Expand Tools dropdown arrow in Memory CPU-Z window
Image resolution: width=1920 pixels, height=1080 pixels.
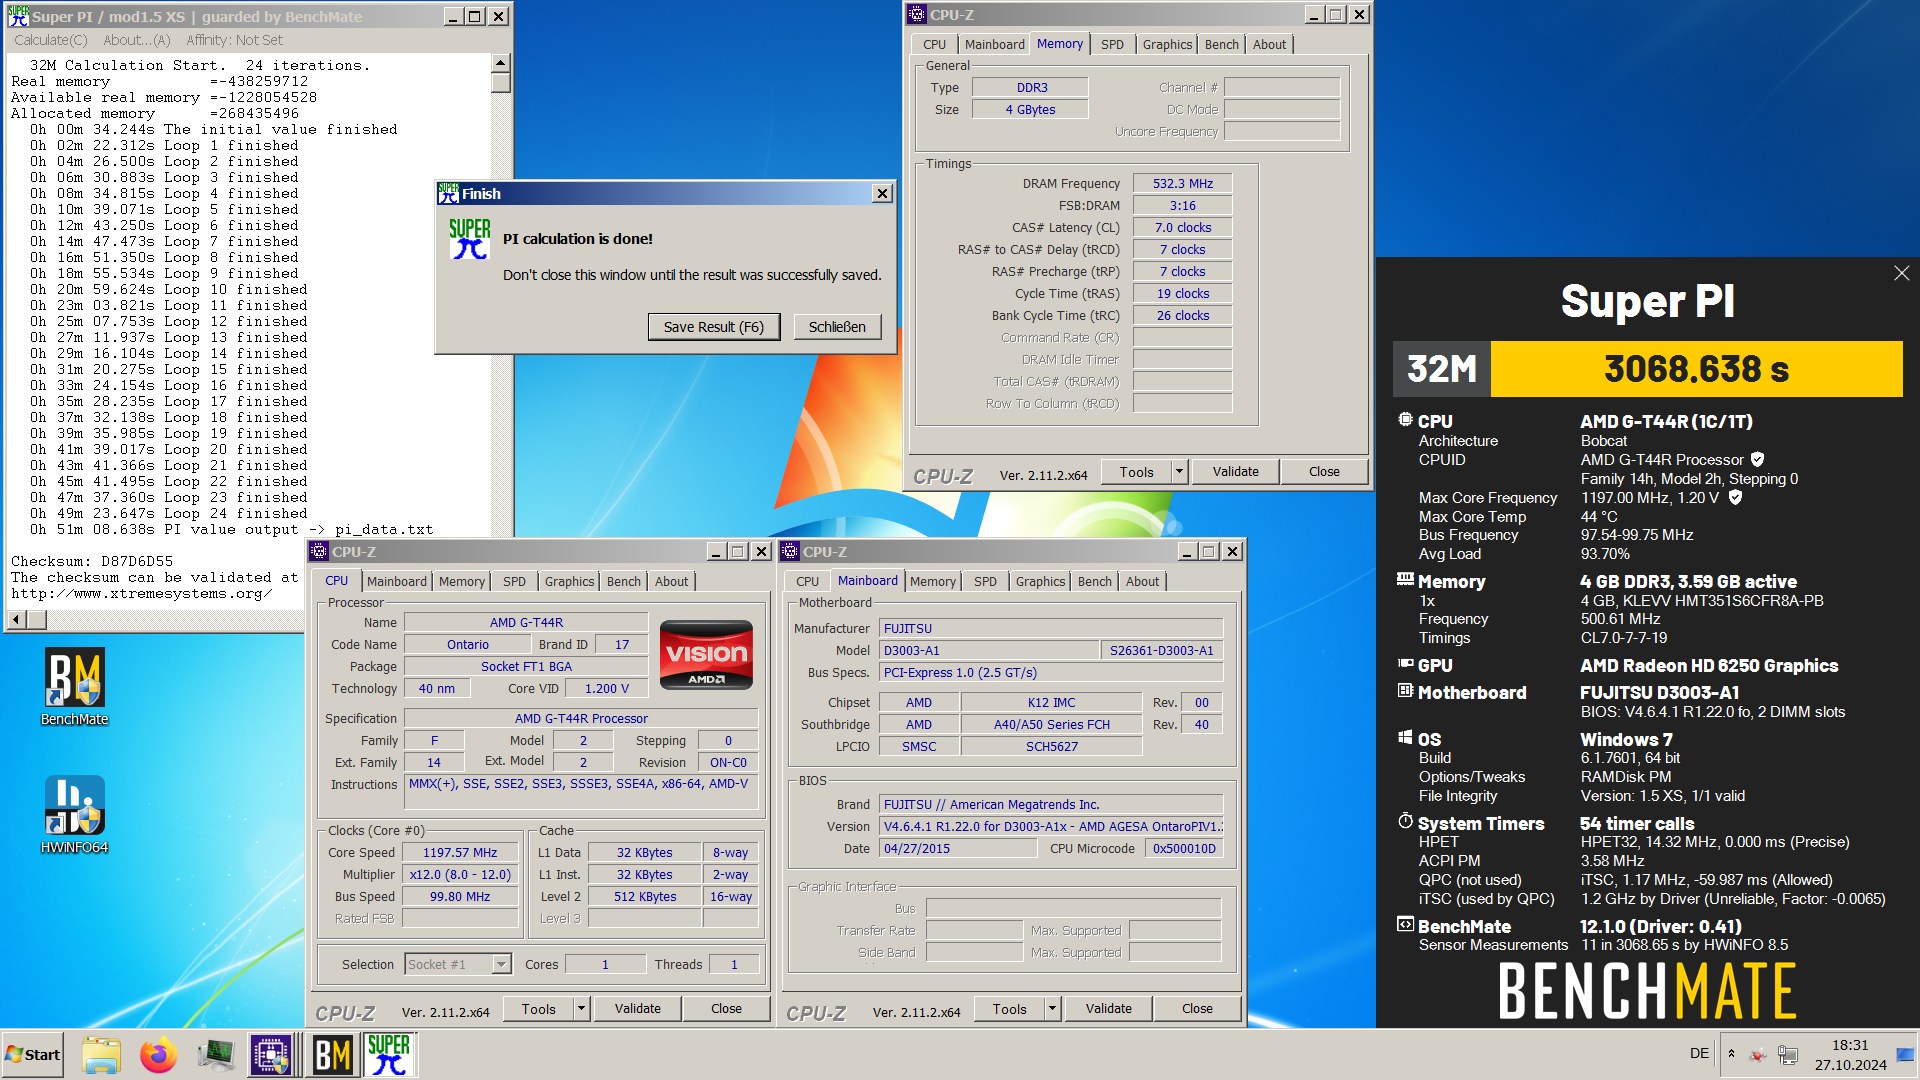(x=1179, y=472)
